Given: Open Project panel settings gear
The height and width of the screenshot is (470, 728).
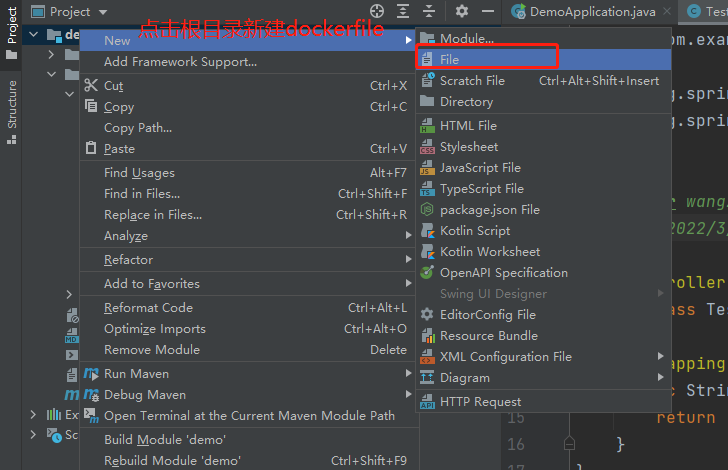Looking at the screenshot, I should pyautogui.click(x=462, y=11).
